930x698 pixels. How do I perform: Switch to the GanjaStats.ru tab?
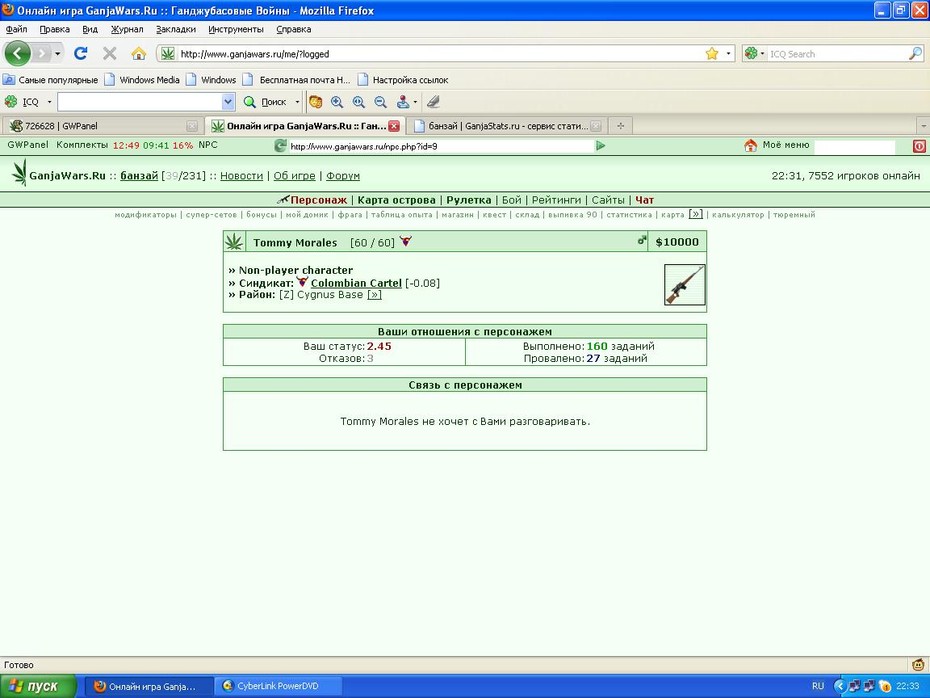[507, 126]
